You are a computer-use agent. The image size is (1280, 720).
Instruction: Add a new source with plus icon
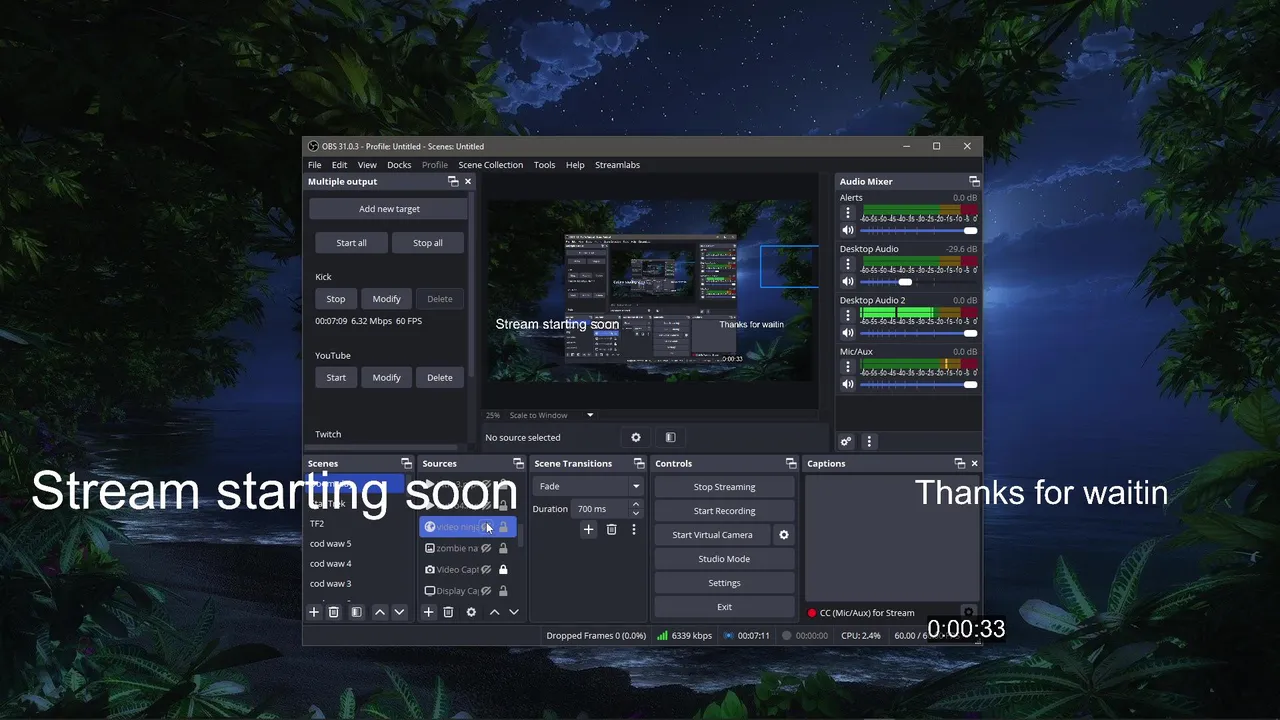coord(428,612)
